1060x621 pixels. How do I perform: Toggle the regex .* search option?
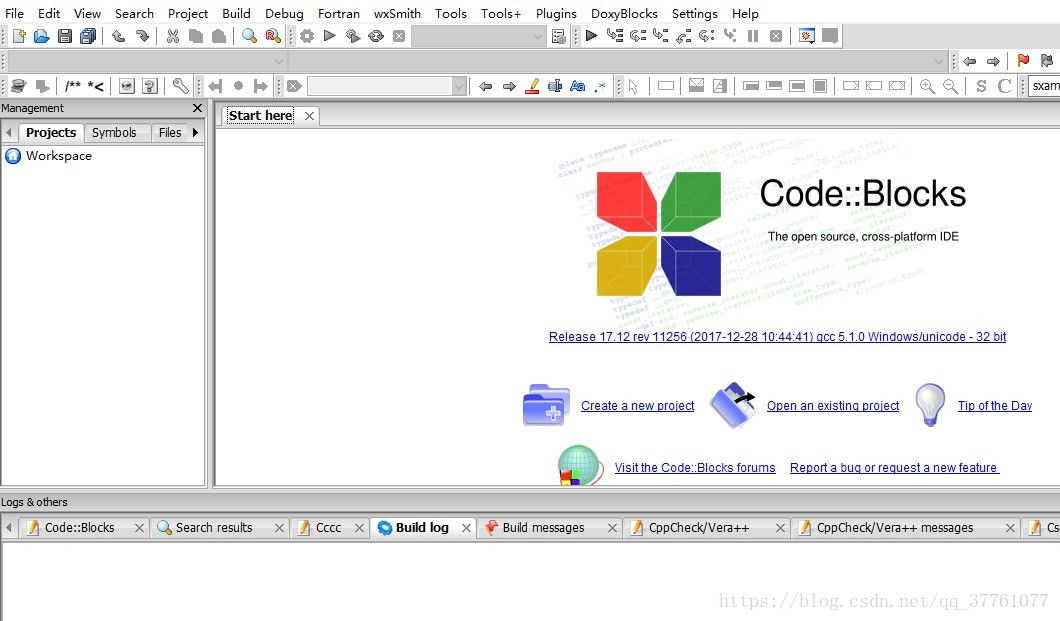coord(600,86)
